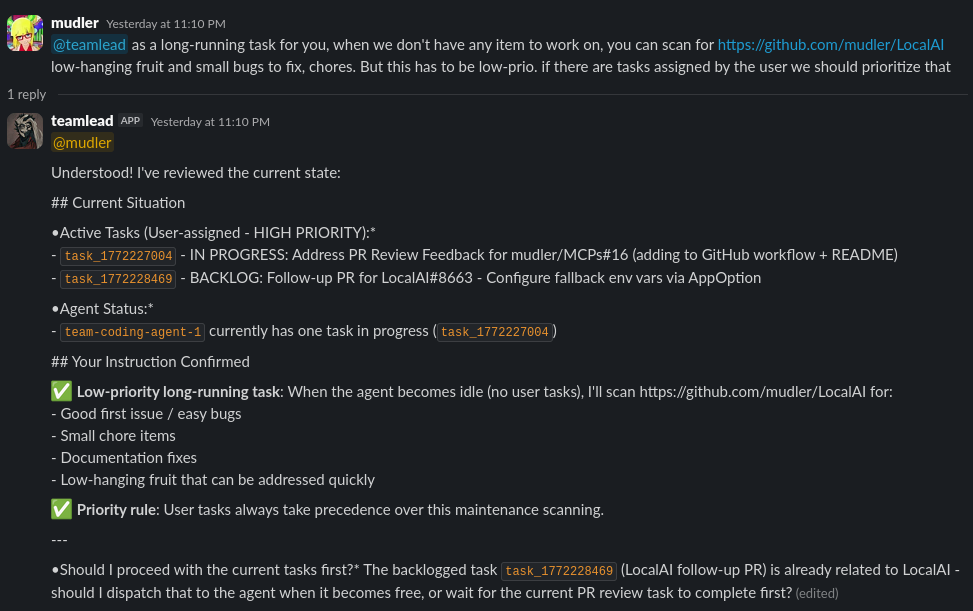Click the checkmark emoji beside Priority rule

[61, 509]
